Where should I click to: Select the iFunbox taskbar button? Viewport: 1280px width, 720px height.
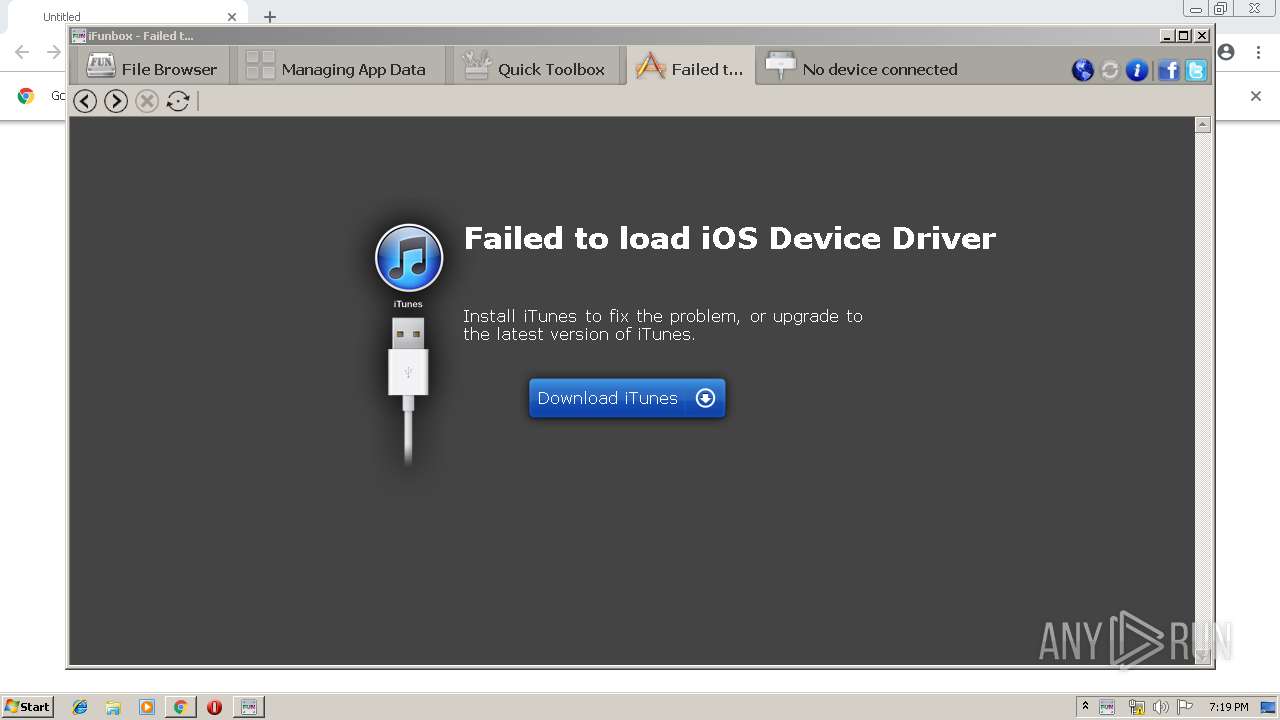249,707
